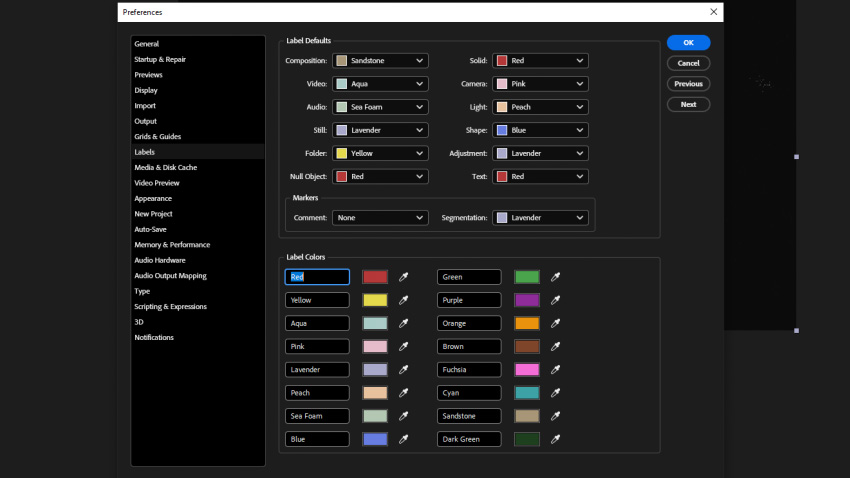Click the eyedropper for Fuchsia label color
850x478 pixels.
[556, 370]
